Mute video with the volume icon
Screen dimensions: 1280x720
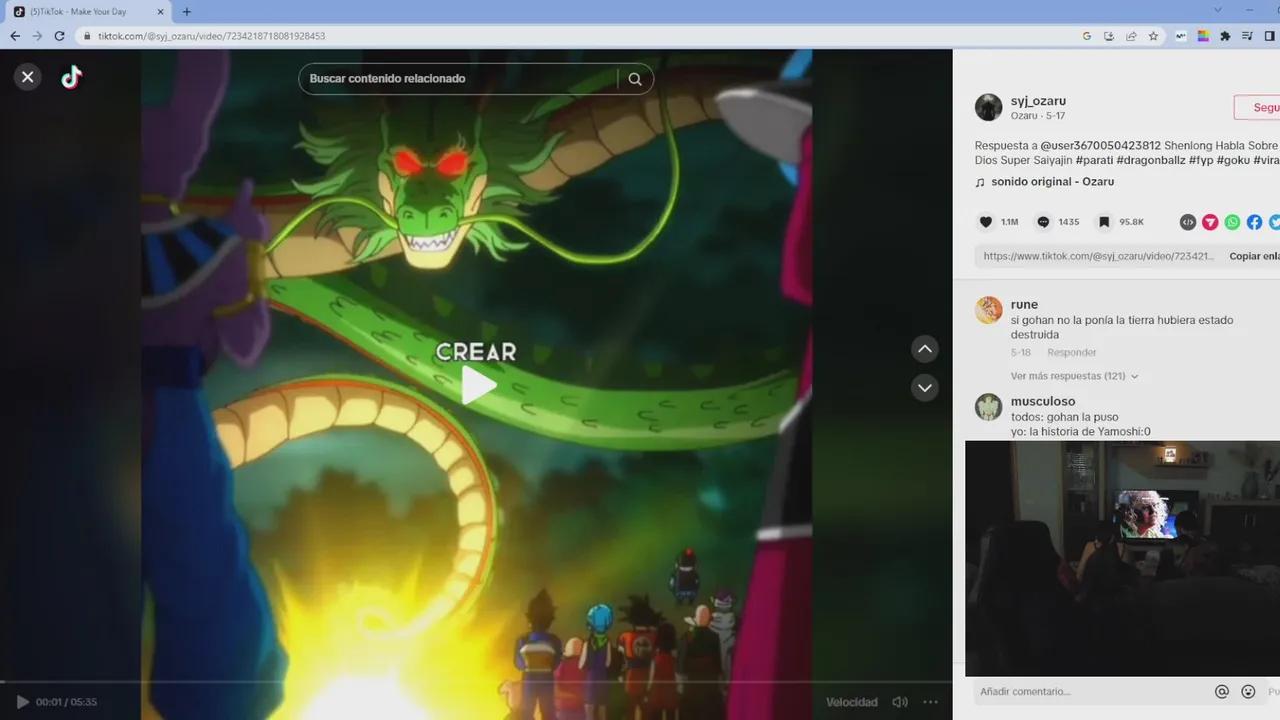point(900,702)
